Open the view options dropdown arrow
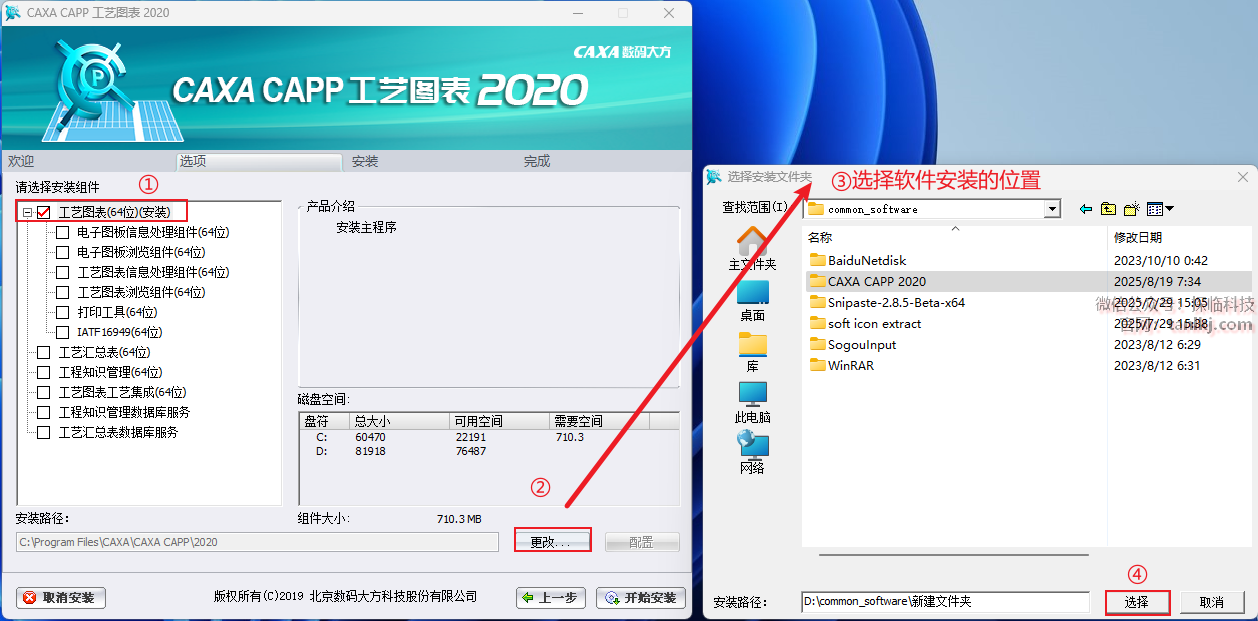 (1169, 209)
